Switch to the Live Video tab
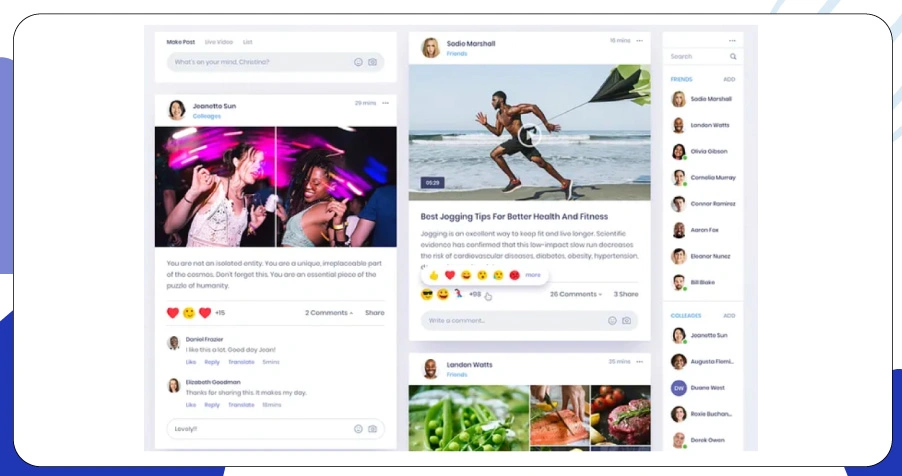Screen dimensions: 902x476 [219, 42]
